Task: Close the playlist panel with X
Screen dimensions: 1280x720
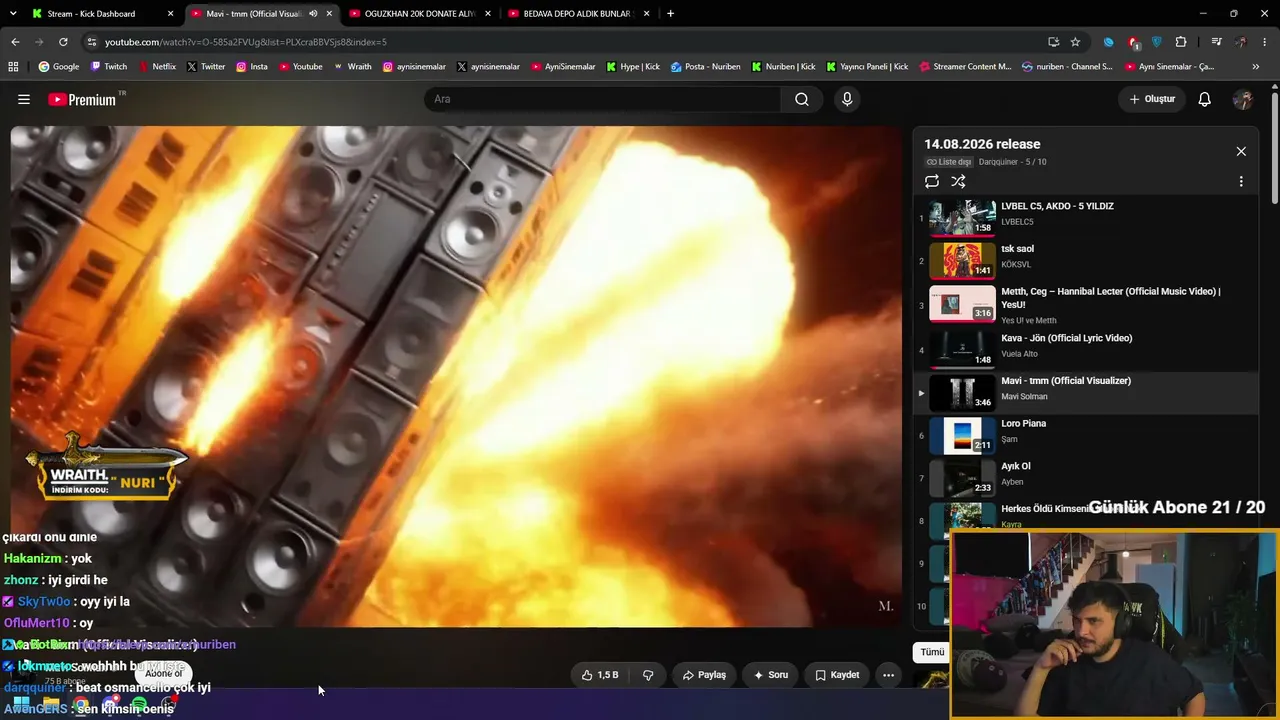Action: pyautogui.click(x=1241, y=151)
